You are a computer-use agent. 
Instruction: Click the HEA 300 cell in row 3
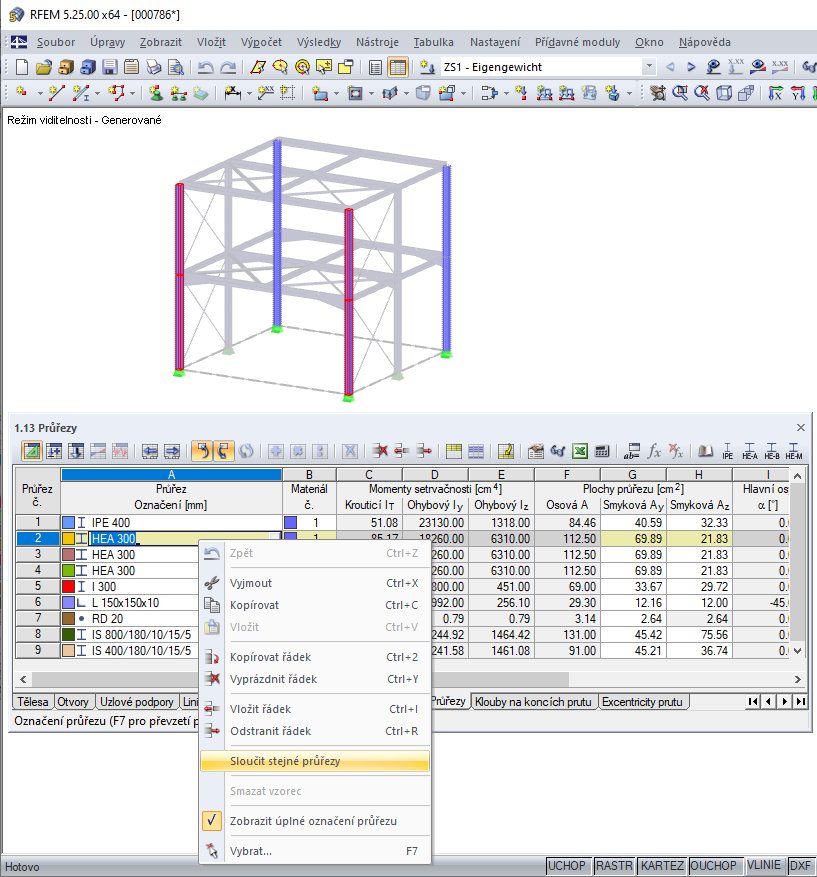(130, 555)
